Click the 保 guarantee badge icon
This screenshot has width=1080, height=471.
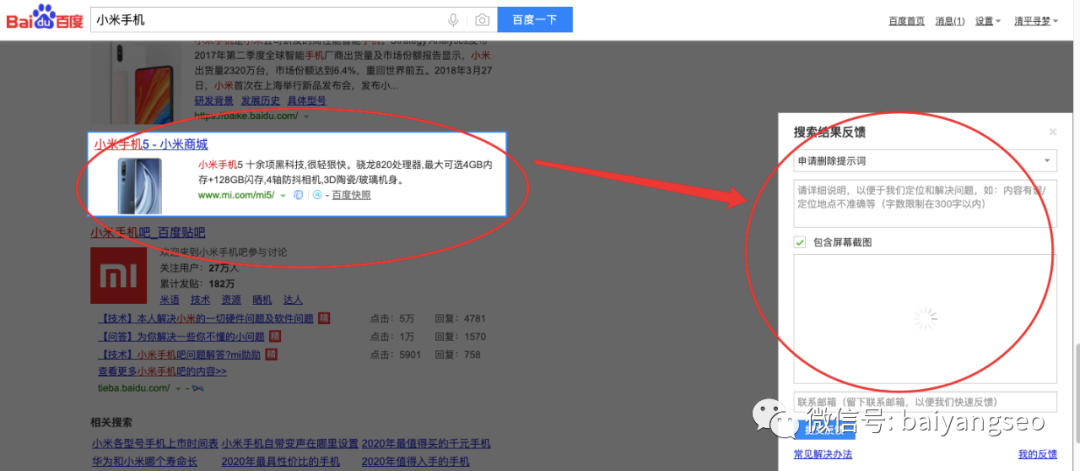pyautogui.click(x=298, y=196)
